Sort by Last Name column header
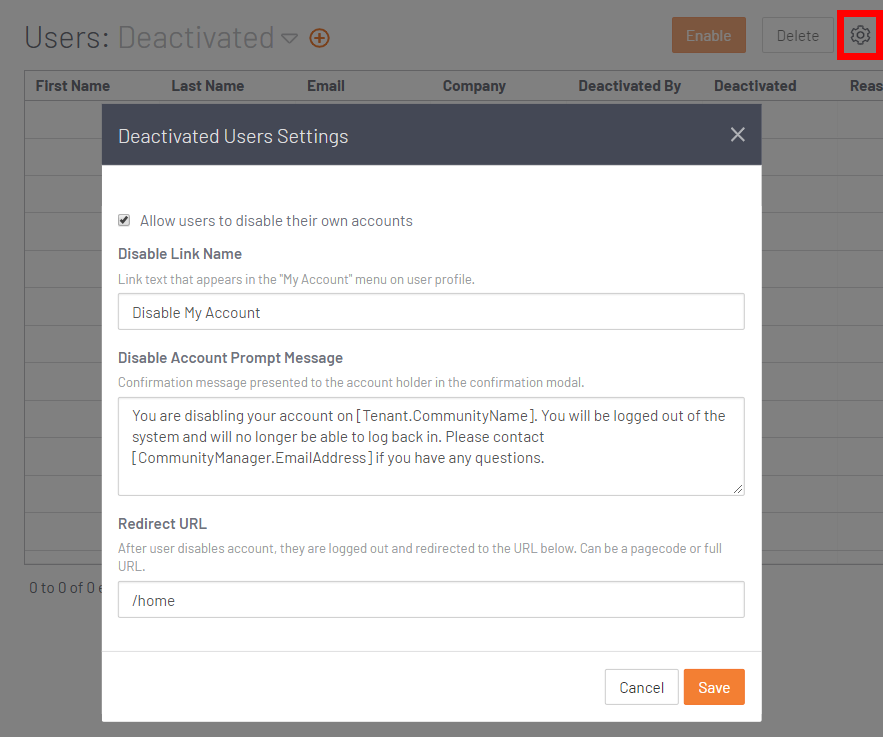Viewport: 883px width, 737px height. (208, 86)
